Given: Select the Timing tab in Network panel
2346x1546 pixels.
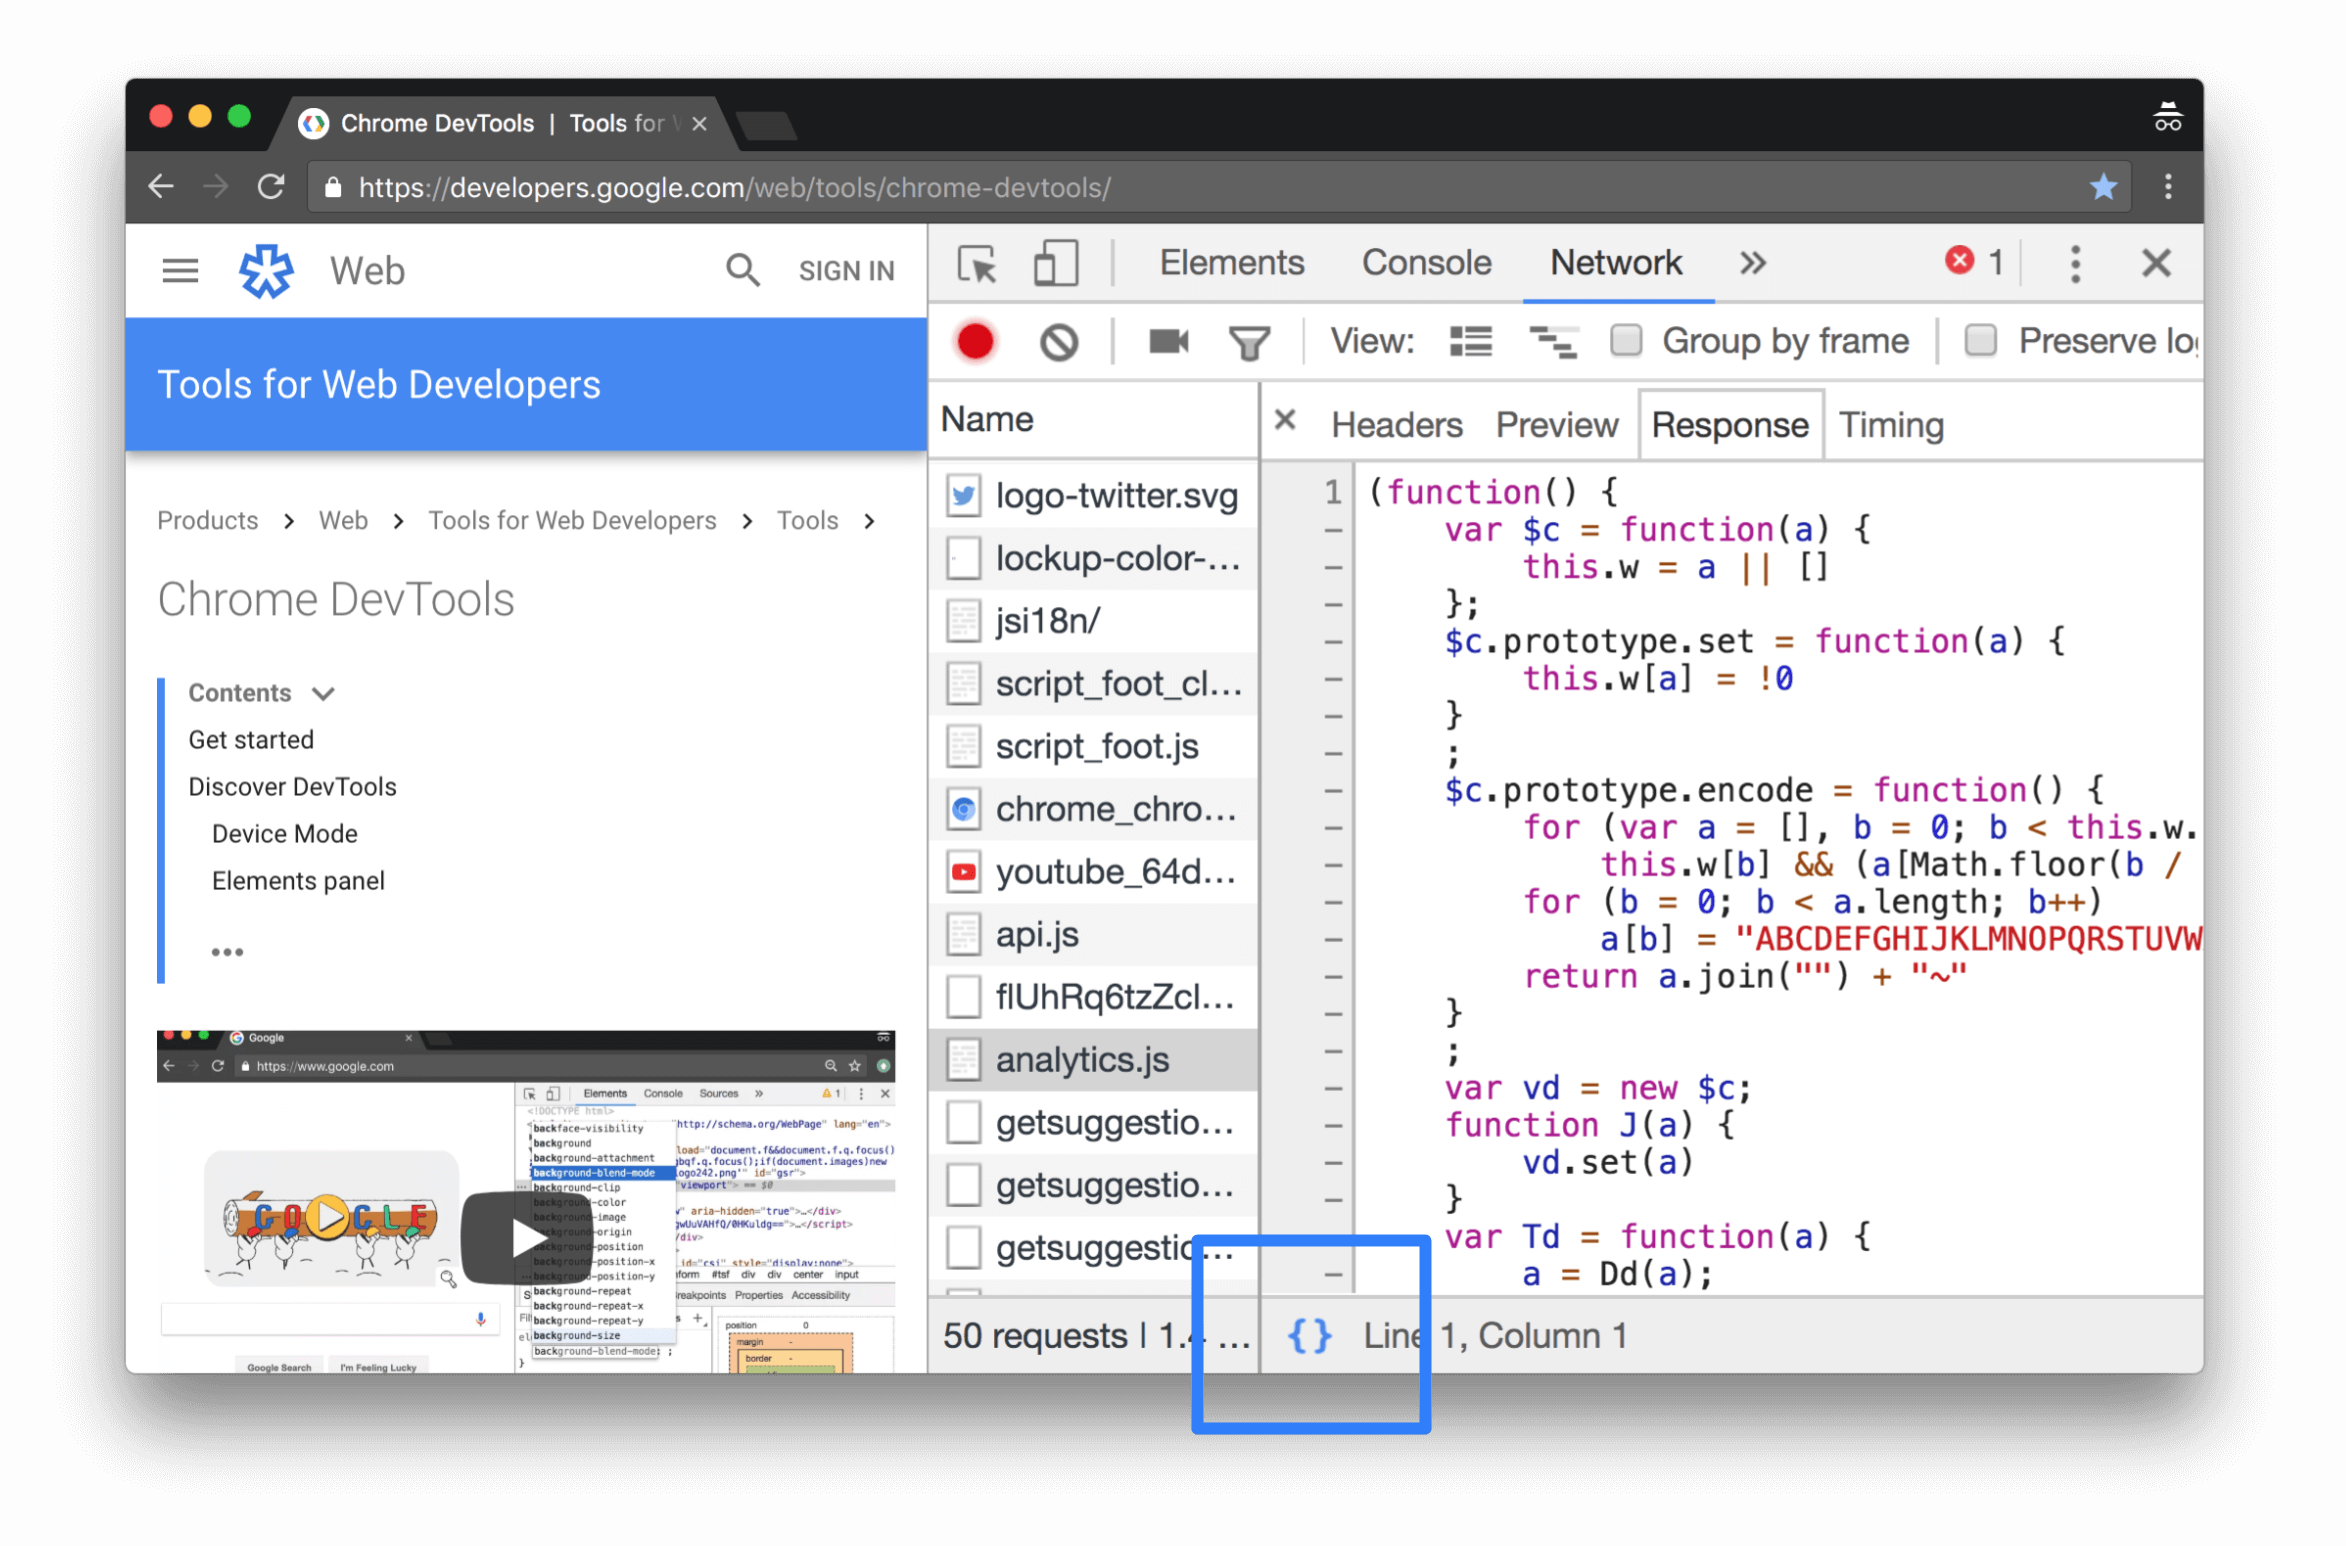Looking at the screenshot, I should pyautogui.click(x=1892, y=424).
